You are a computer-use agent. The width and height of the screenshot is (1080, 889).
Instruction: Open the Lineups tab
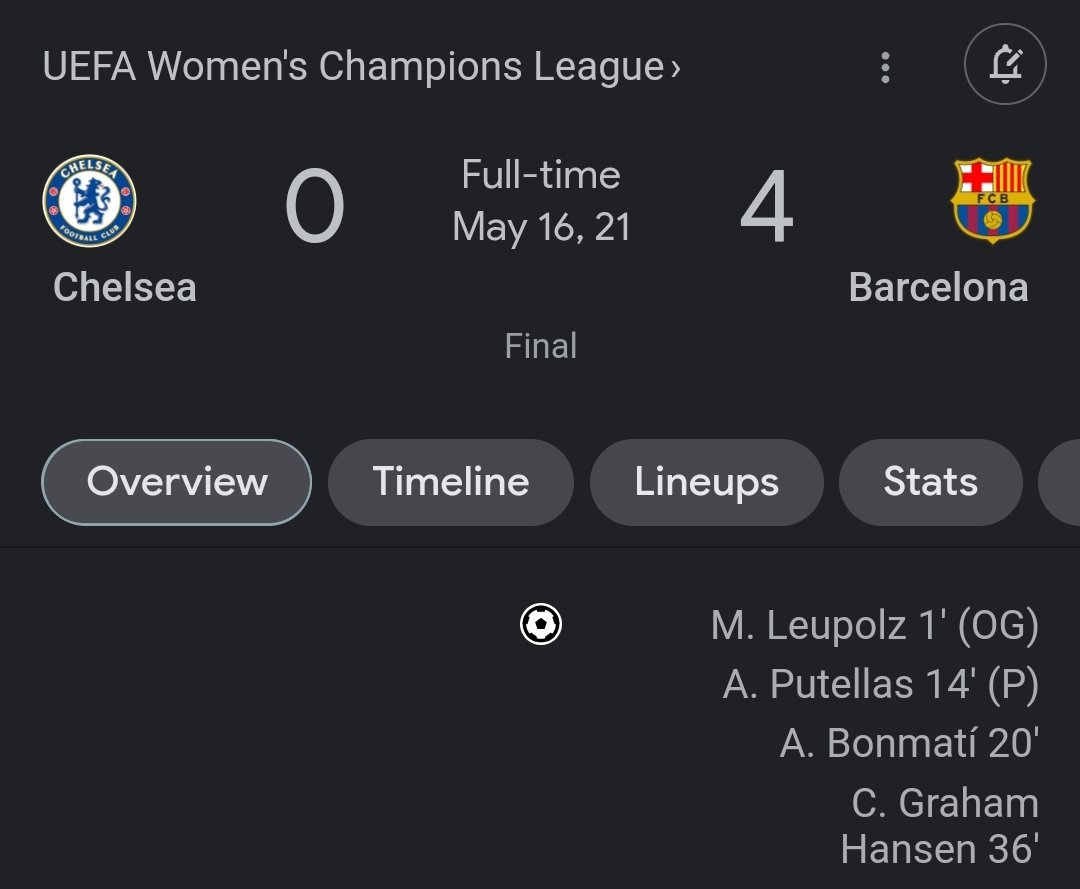pyautogui.click(x=707, y=482)
